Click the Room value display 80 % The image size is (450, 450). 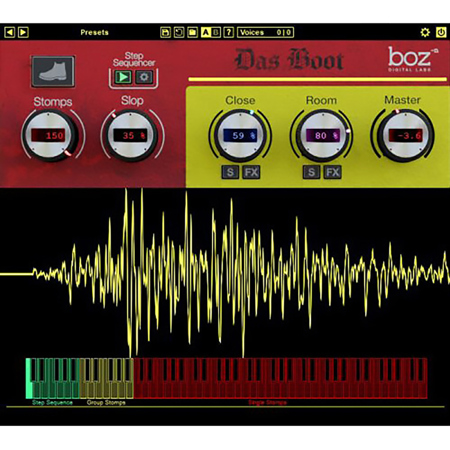pyautogui.click(x=323, y=136)
